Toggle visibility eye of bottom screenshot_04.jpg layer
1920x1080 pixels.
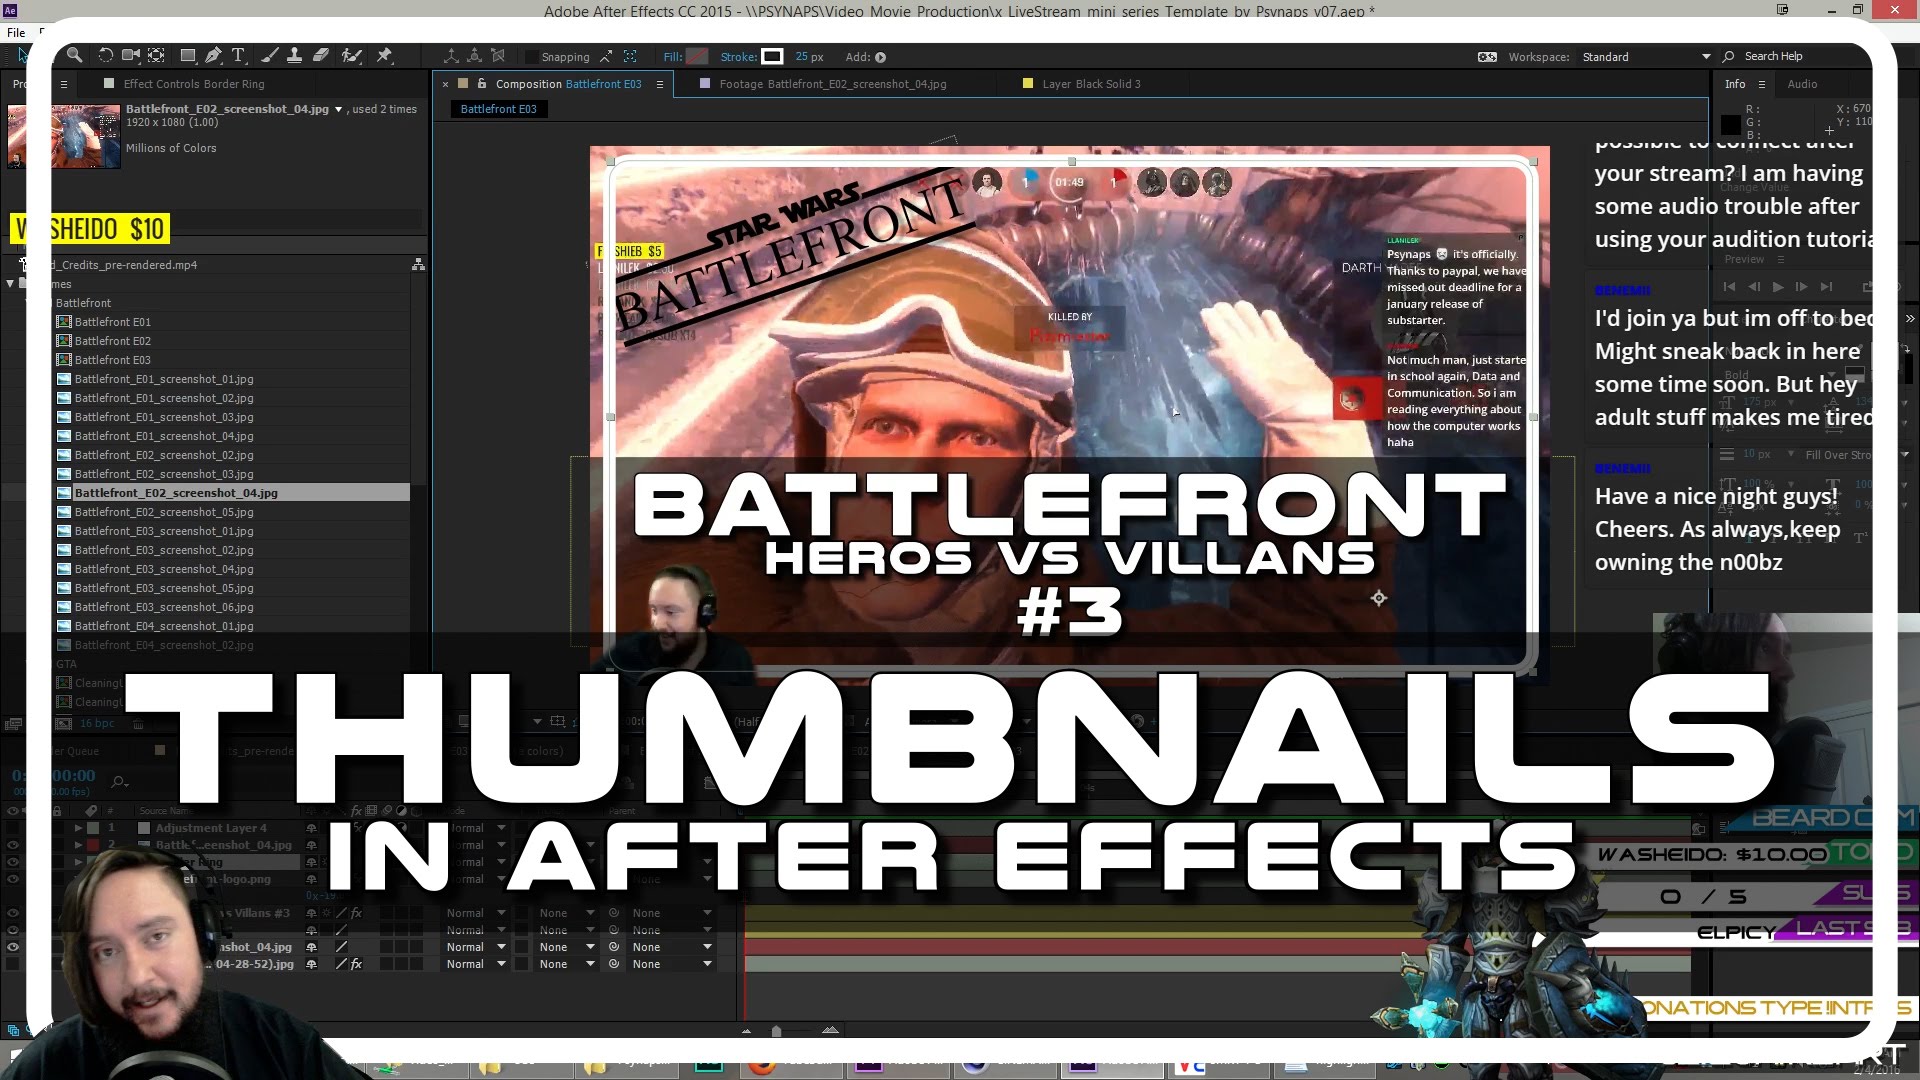pyautogui.click(x=13, y=947)
